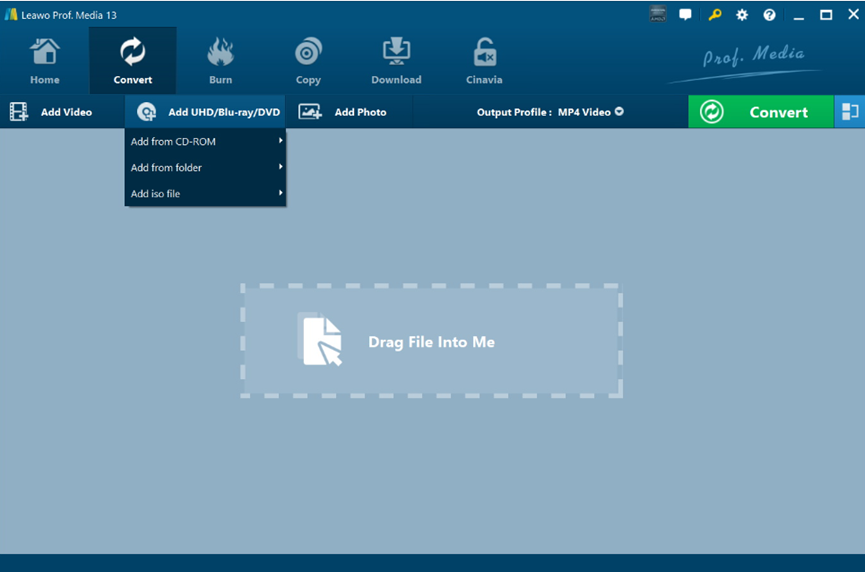
Task: Expand the Add from folder submenu
Action: [205, 168]
